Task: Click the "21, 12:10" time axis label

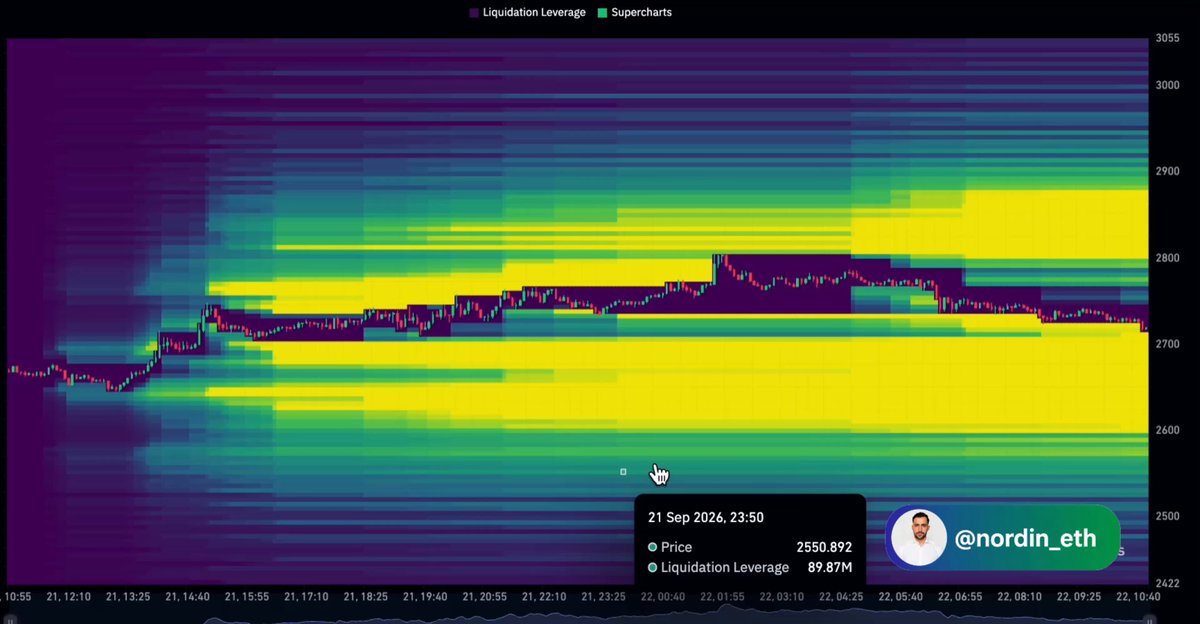Action: click(x=68, y=596)
